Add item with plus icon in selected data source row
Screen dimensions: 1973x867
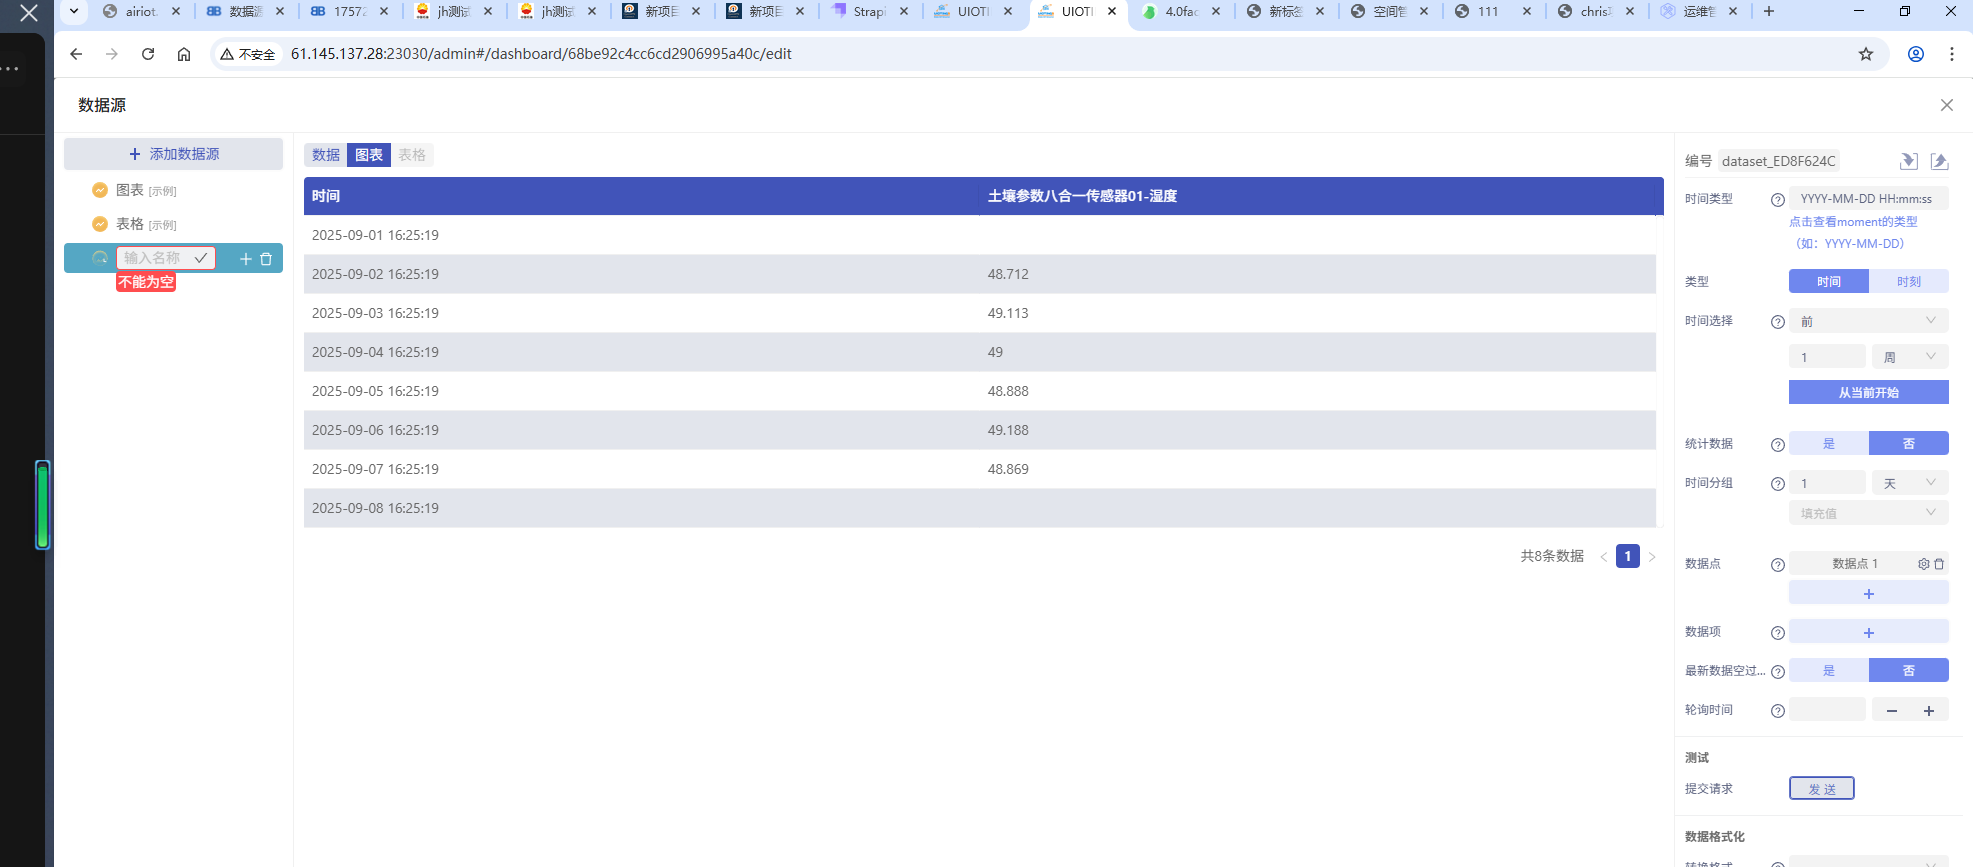point(246,259)
